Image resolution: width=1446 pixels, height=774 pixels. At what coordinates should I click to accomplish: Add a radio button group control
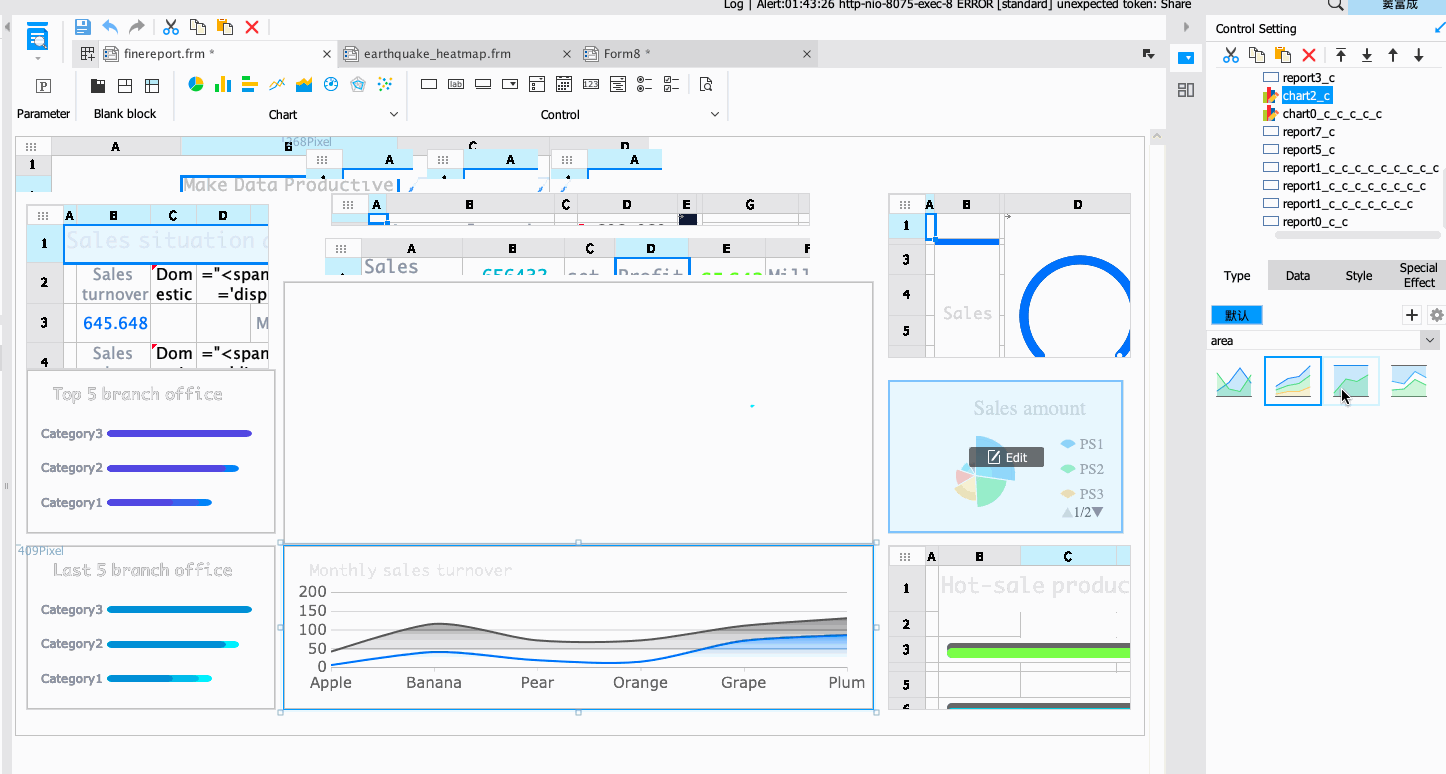tap(645, 84)
